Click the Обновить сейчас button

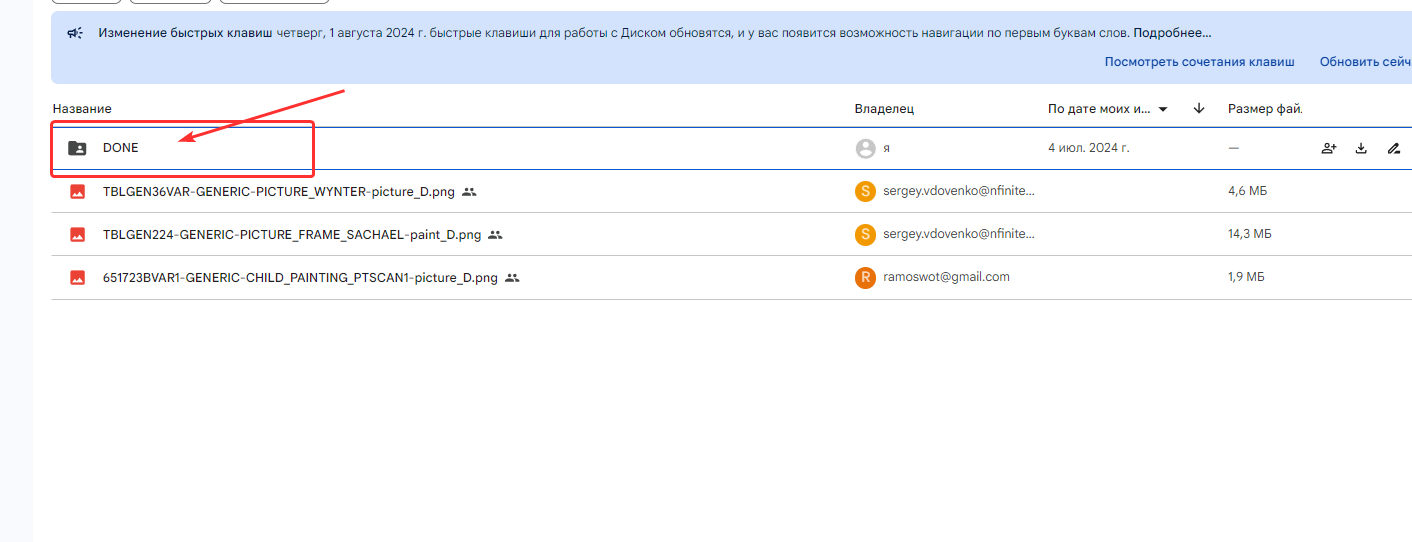tap(1366, 62)
